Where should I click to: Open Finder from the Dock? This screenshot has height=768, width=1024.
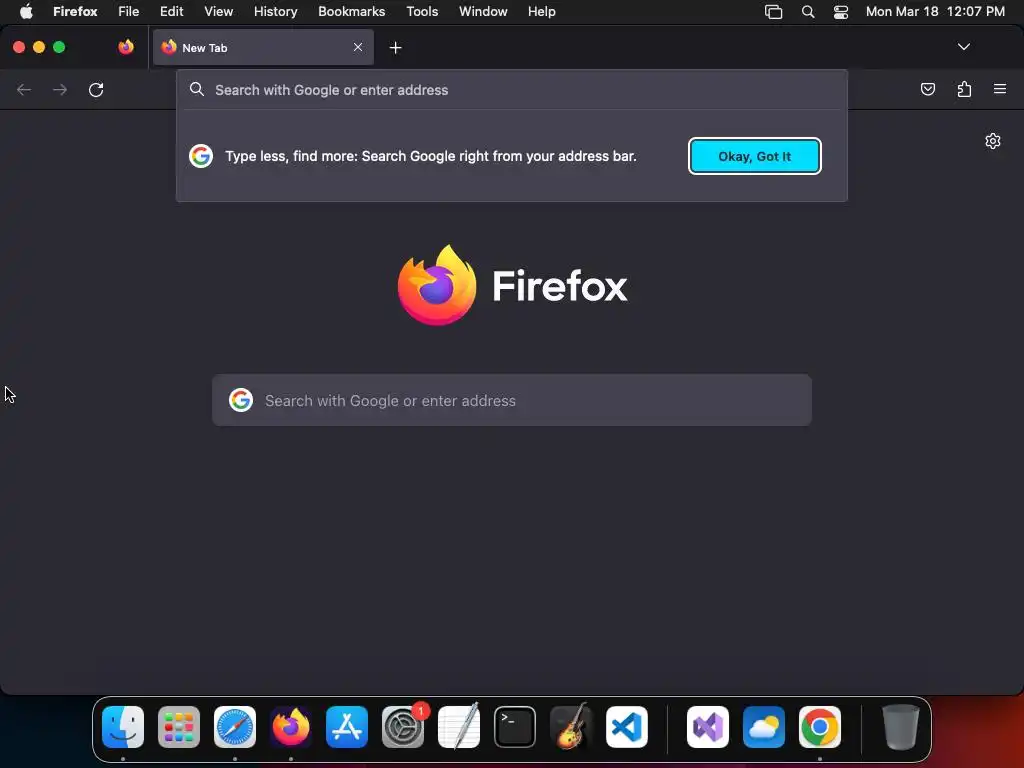[123, 727]
